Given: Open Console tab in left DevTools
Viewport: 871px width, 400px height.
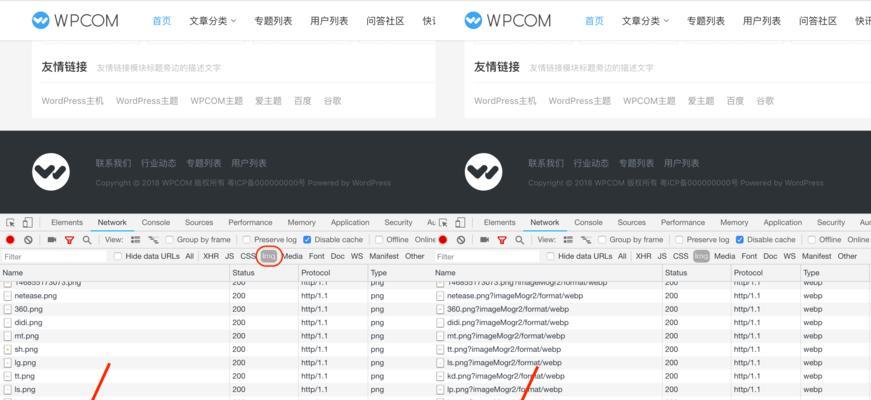Looking at the screenshot, I should 156,222.
